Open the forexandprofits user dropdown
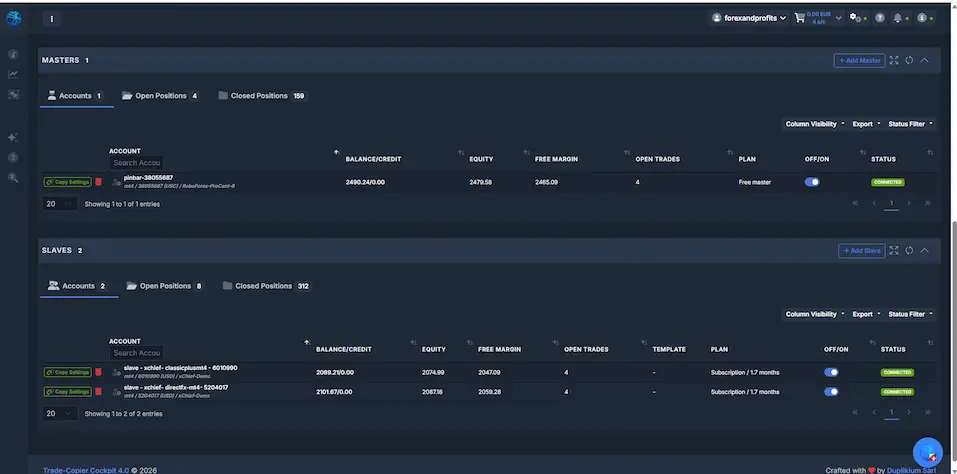 pyautogui.click(x=749, y=18)
